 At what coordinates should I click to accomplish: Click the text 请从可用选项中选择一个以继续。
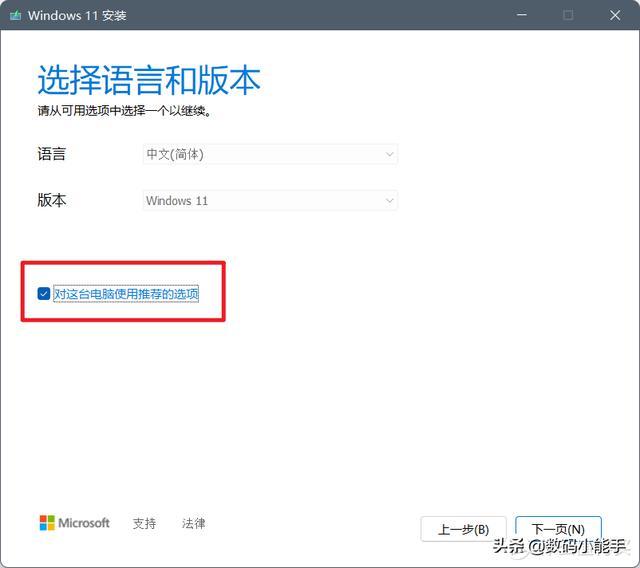pyautogui.click(x=124, y=111)
